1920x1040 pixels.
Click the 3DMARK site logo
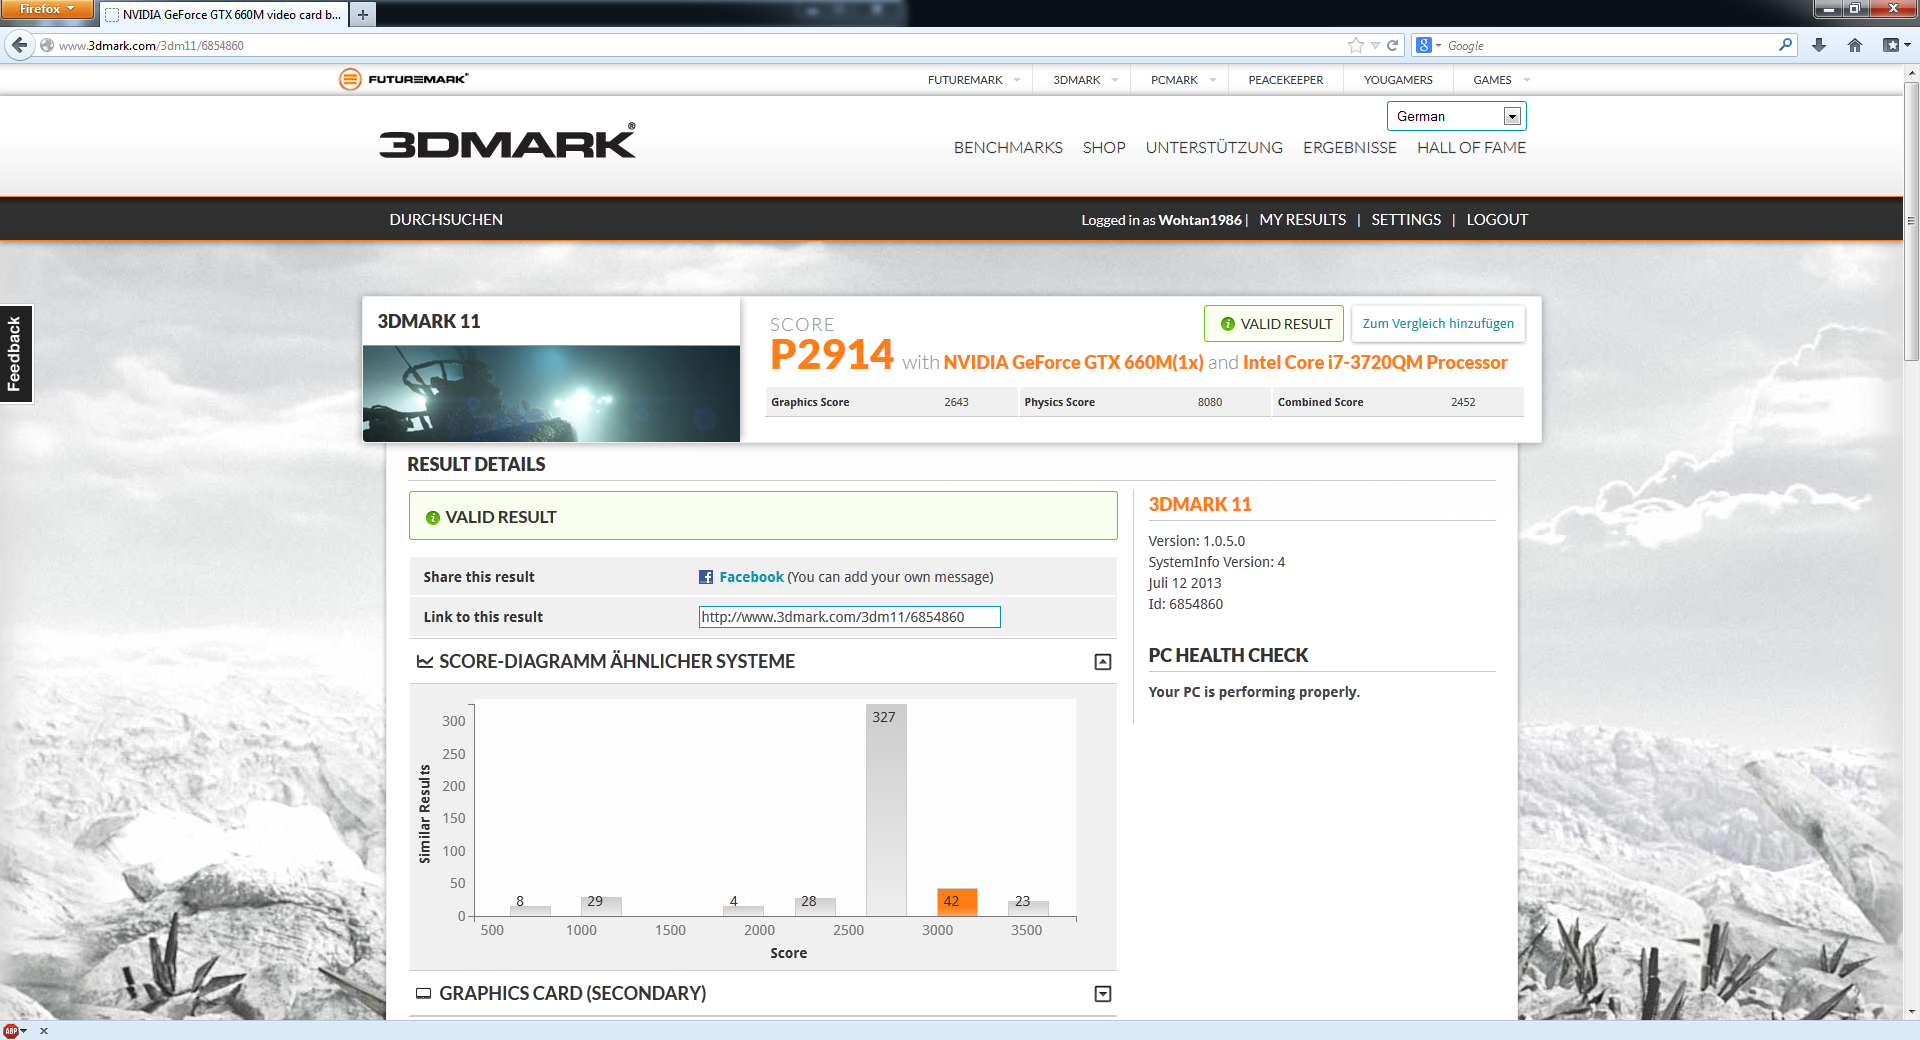tap(507, 141)
